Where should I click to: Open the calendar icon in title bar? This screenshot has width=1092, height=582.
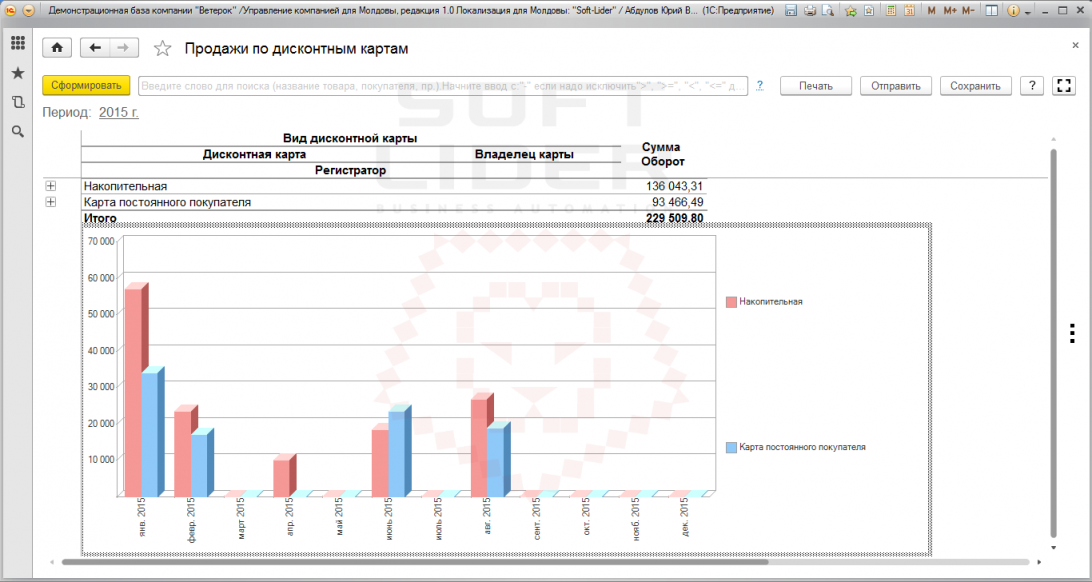(910, 10)
